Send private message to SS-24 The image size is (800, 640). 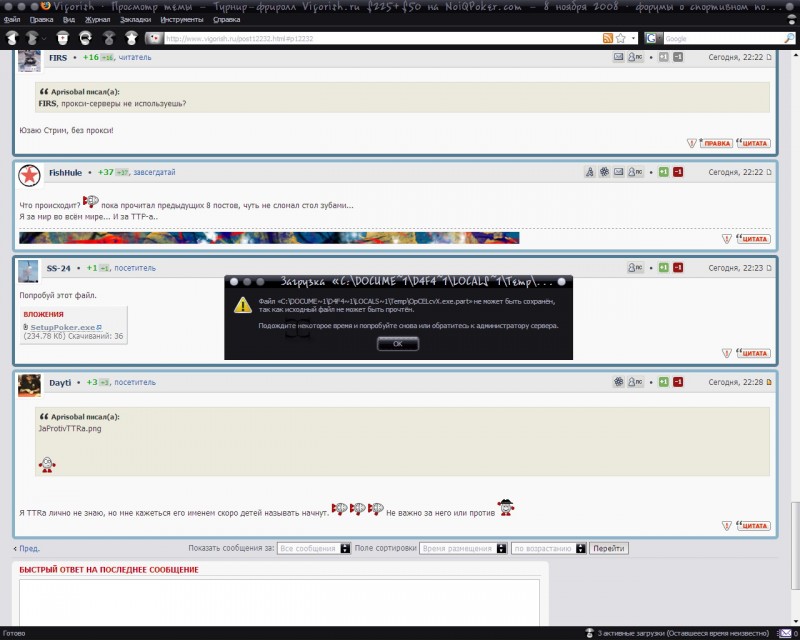pyautogui.click(x=635, y=267)
